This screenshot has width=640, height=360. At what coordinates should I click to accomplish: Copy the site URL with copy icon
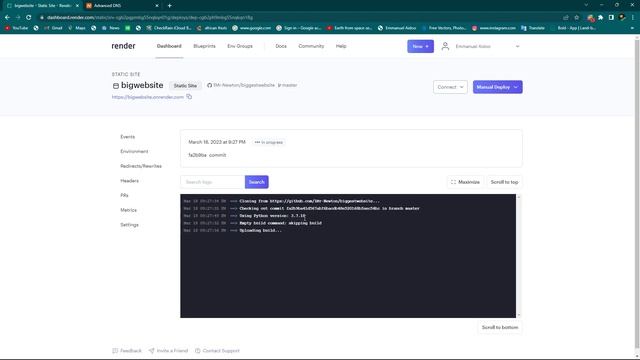tap(189, 97)
